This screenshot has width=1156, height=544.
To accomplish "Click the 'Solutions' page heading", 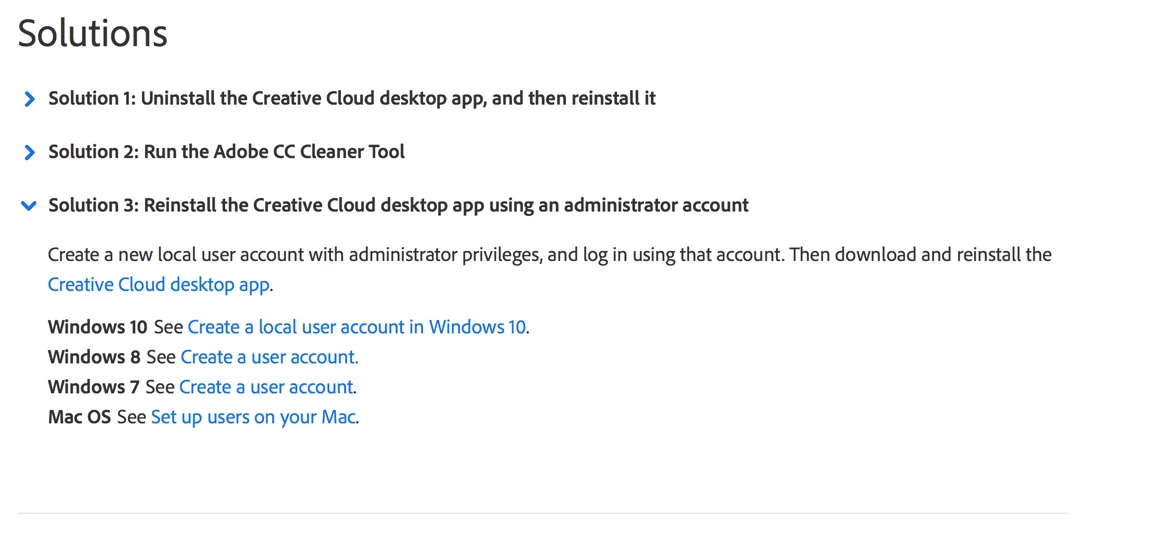I will 92,33.
